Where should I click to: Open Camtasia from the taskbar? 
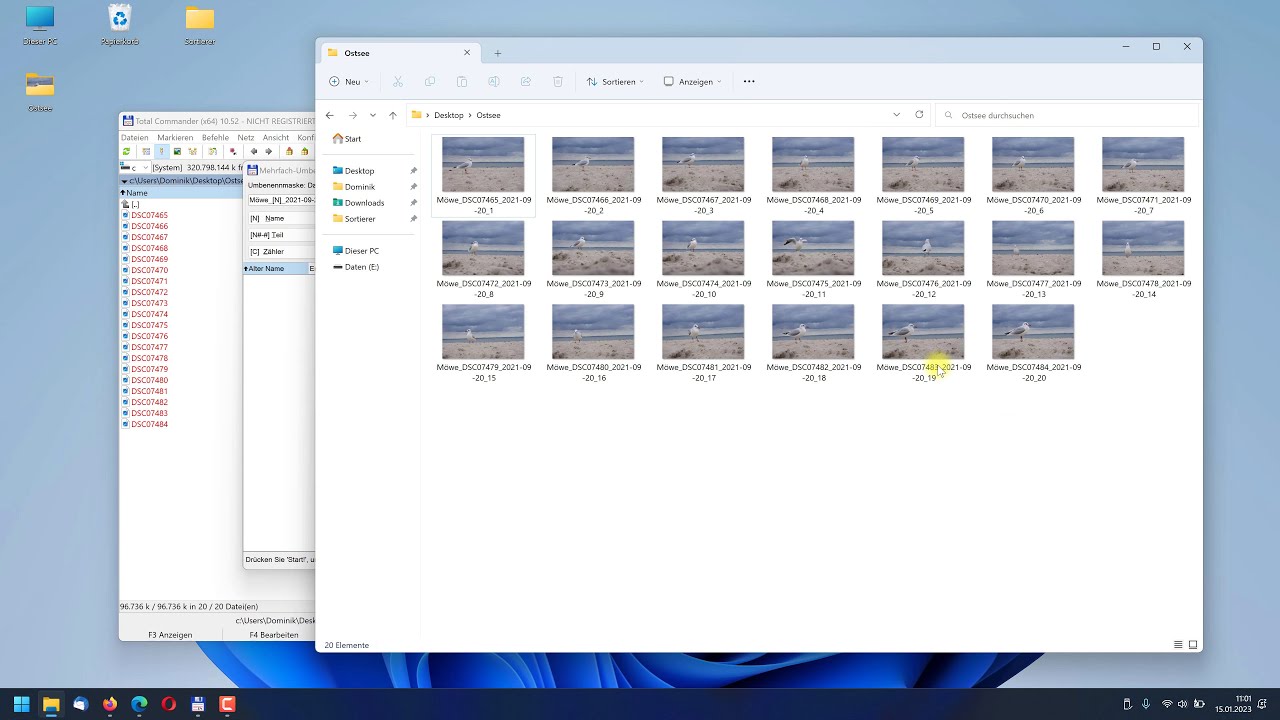[227, 704]
